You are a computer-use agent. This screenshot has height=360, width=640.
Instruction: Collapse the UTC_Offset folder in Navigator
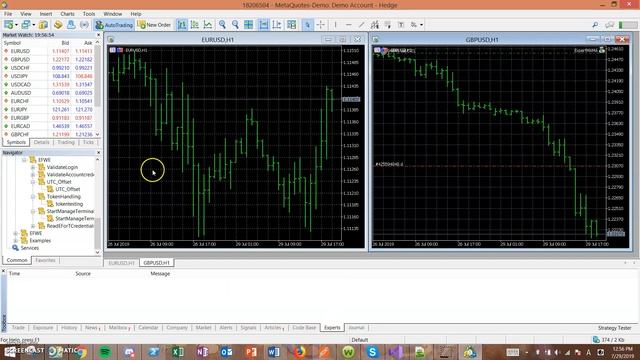[33, 182]
